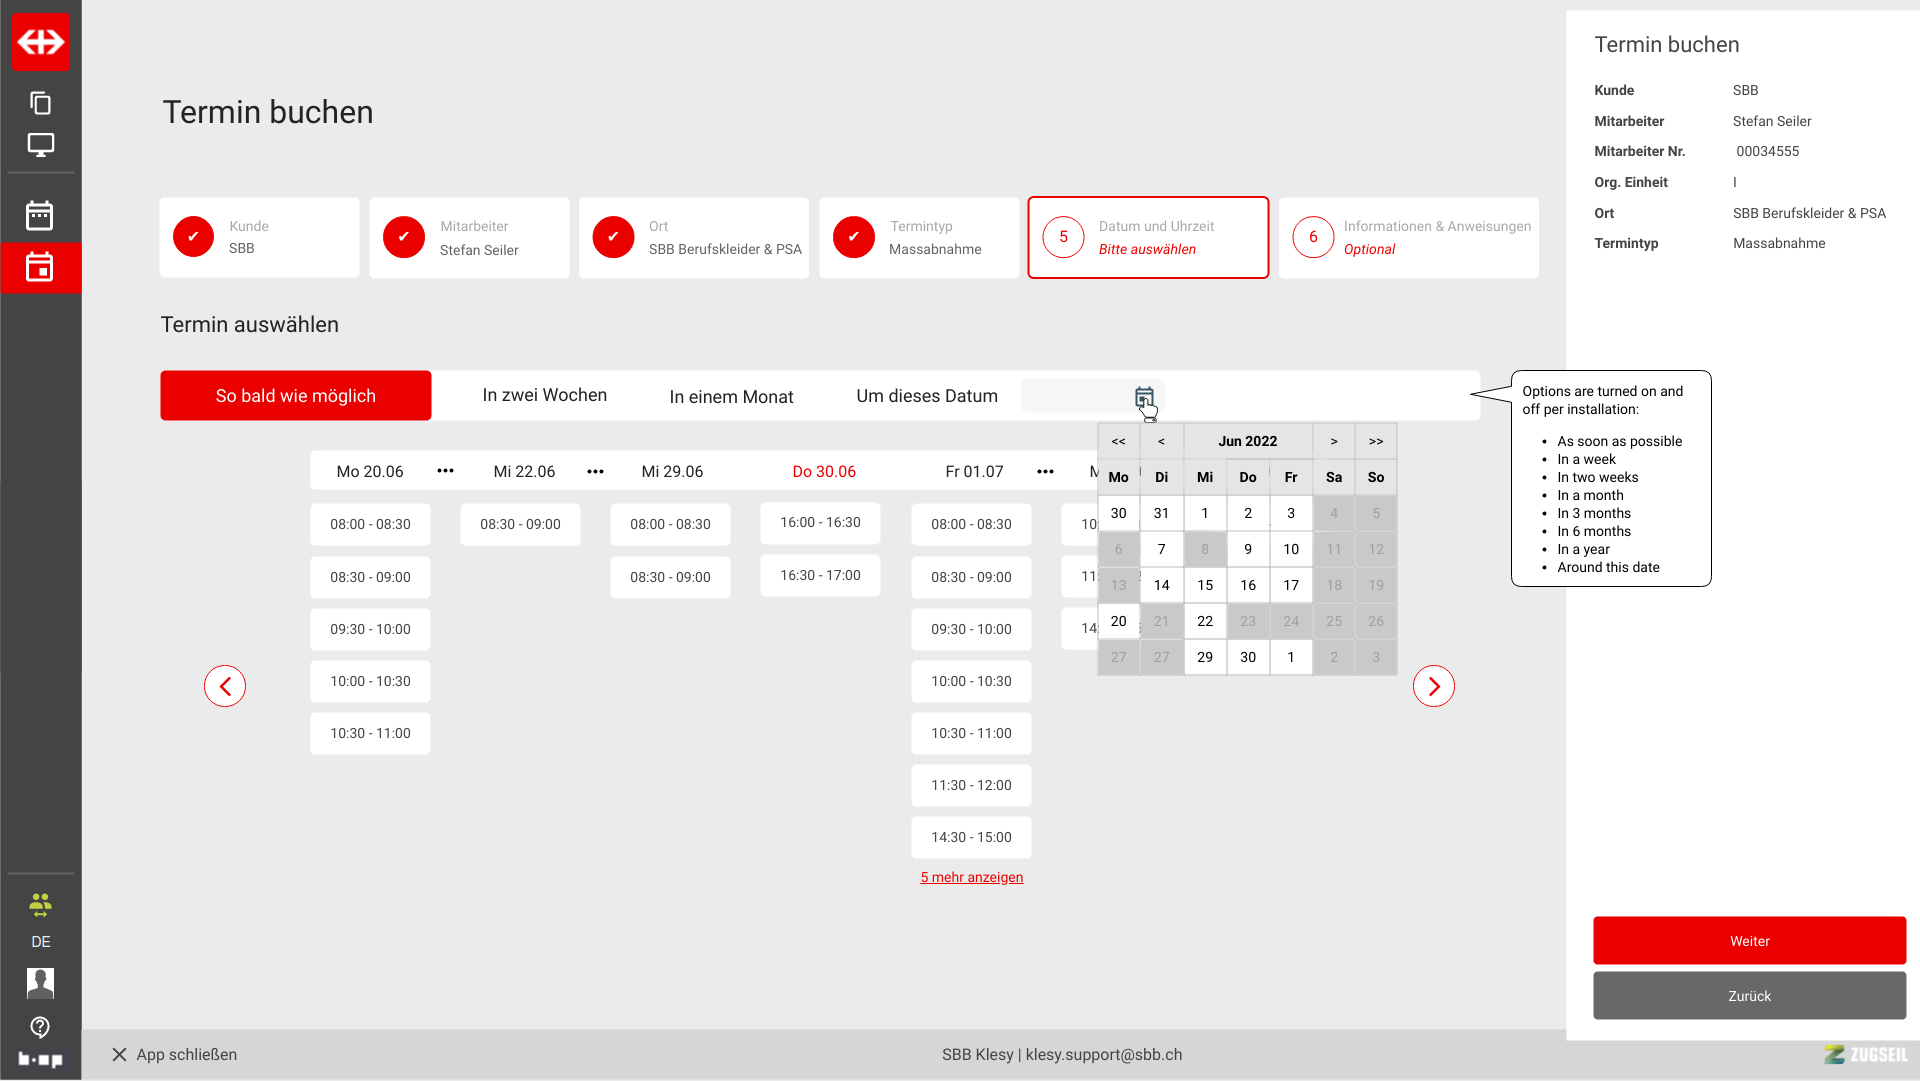Open the calendar overview icon in sidebar
This screenshot has height=1081, width=1920.
[x=40, y=215]
